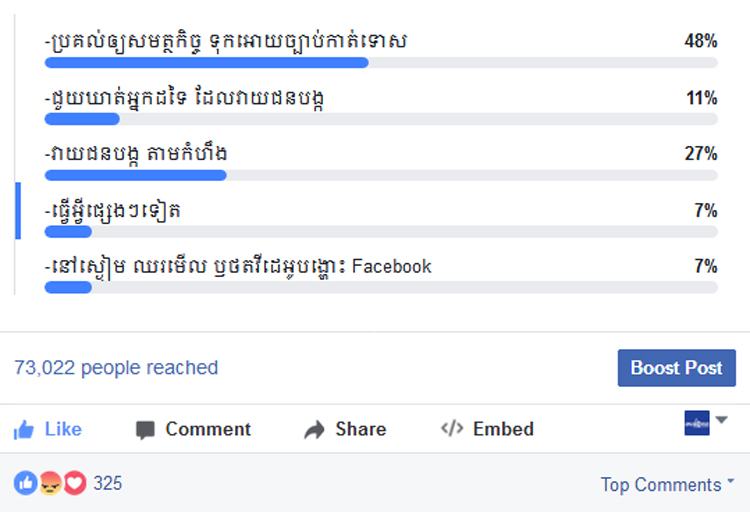
Task: Select the poll option showing 48%
Action: tap(227, 42)
